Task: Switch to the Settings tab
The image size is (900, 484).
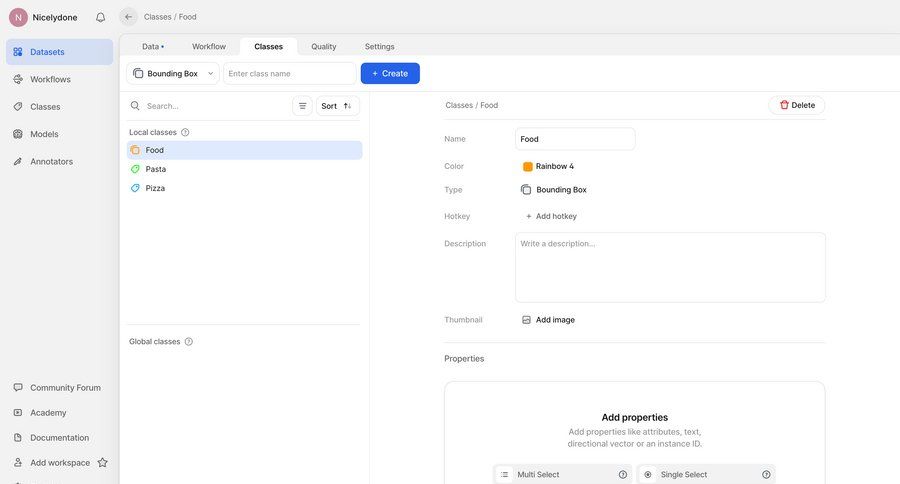Action: (379, 47)
